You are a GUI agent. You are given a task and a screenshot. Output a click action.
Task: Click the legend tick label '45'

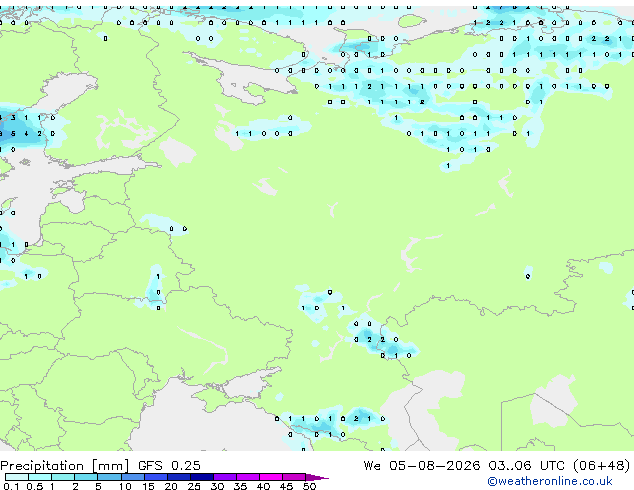[286, 486]
